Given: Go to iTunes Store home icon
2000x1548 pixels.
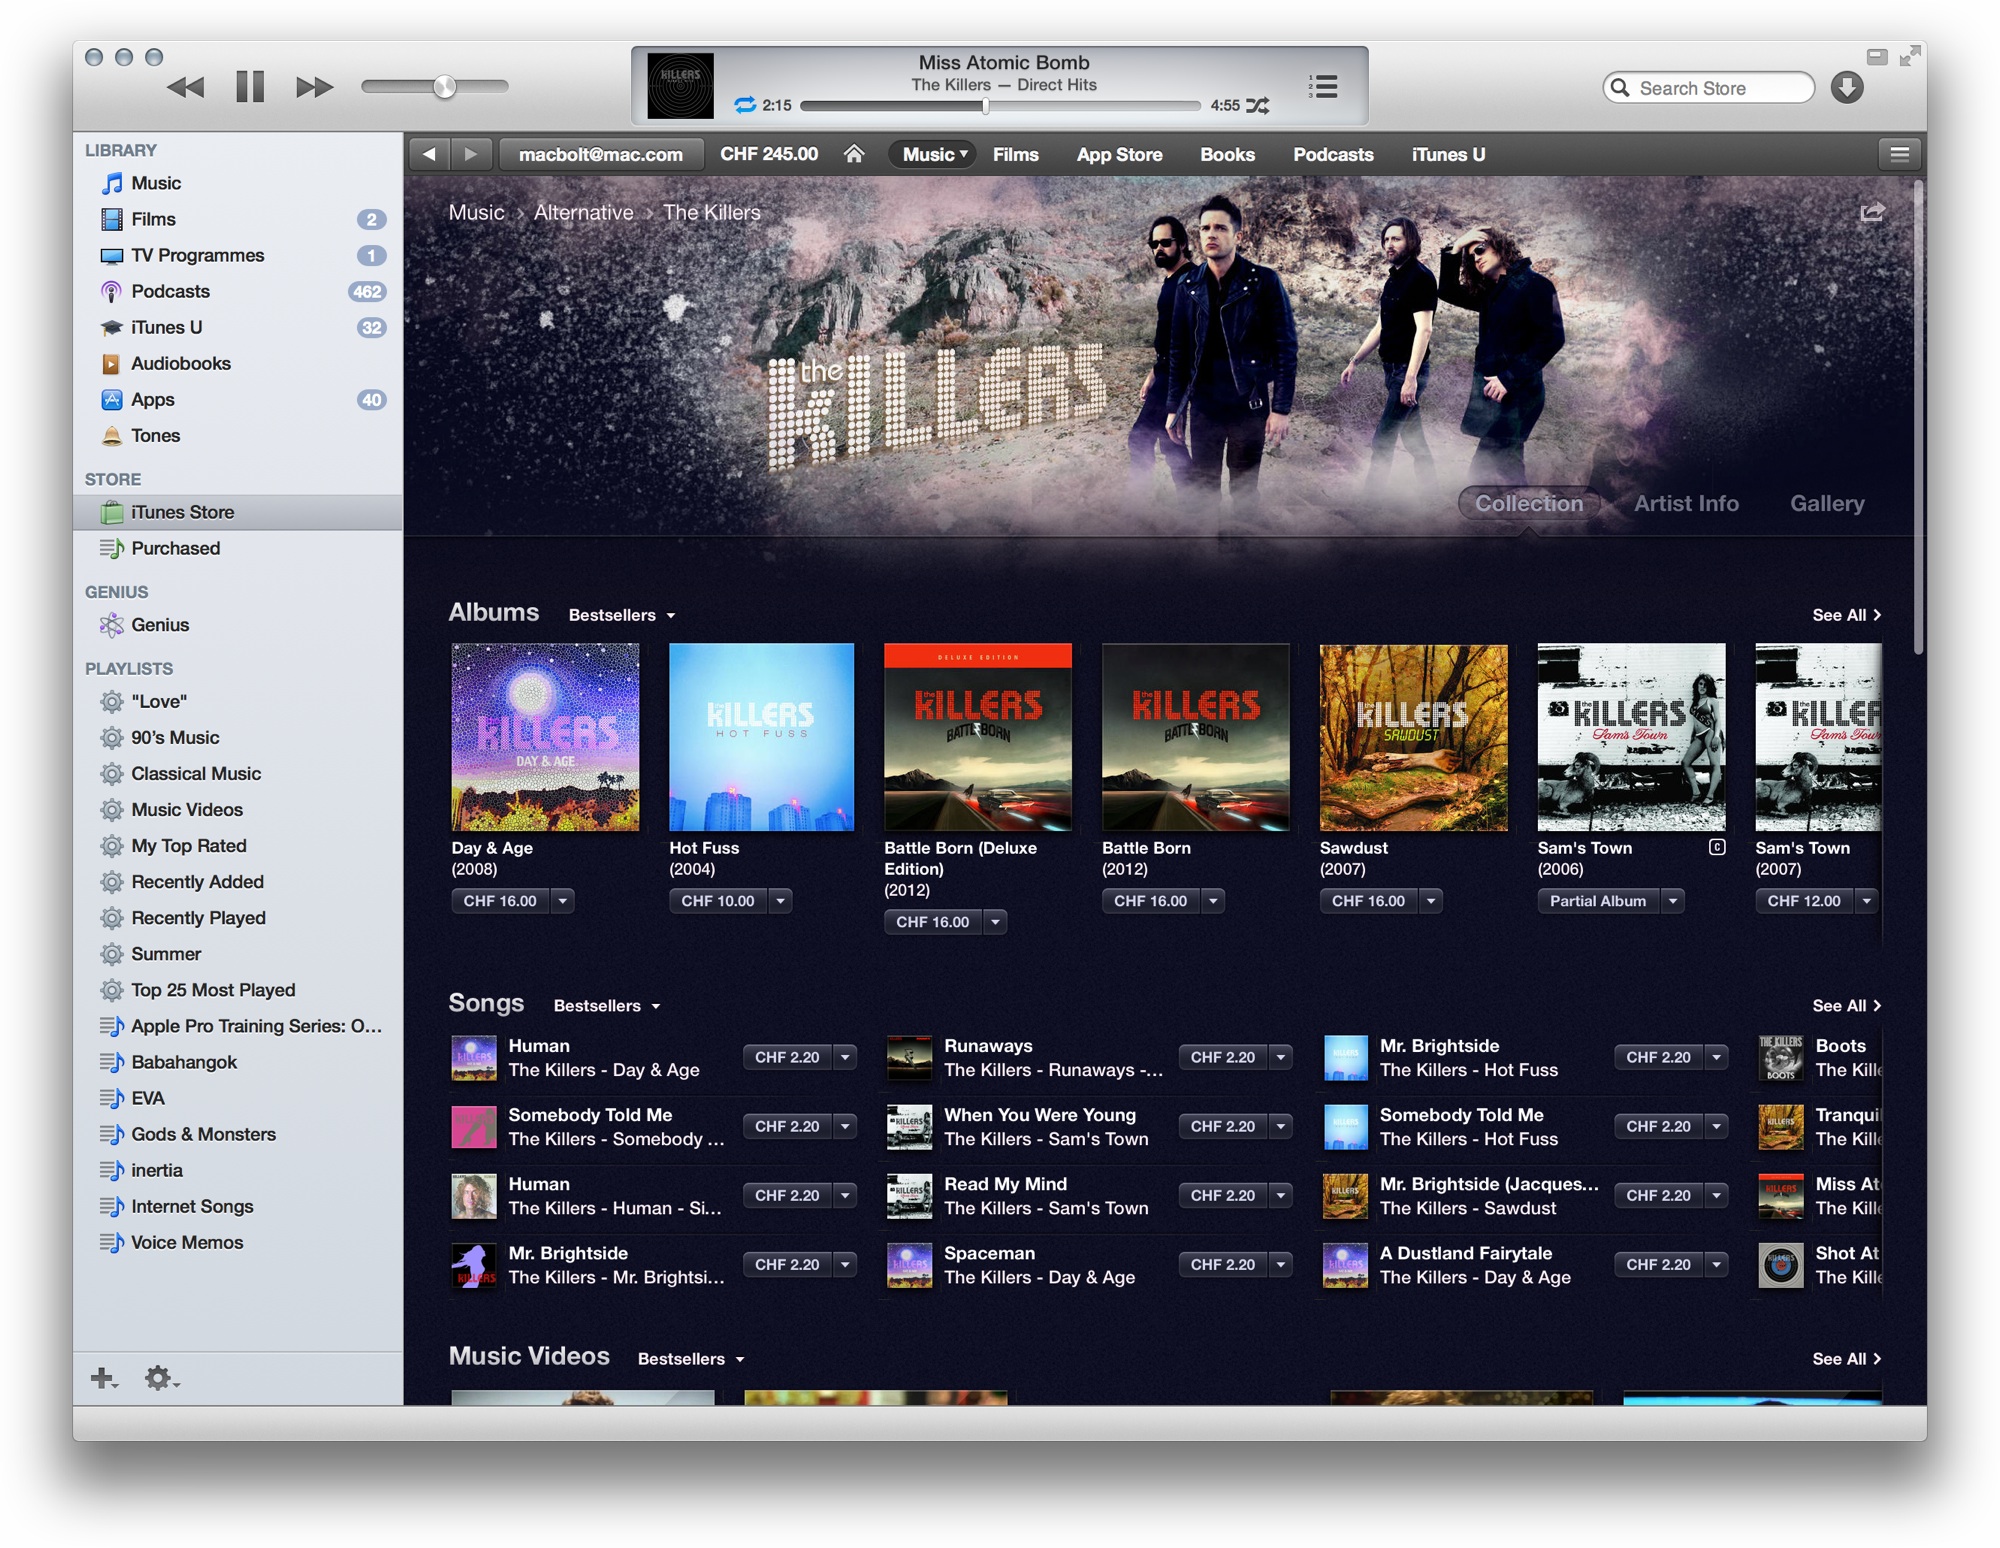Looking at the screenshot, I should (853, 154).
